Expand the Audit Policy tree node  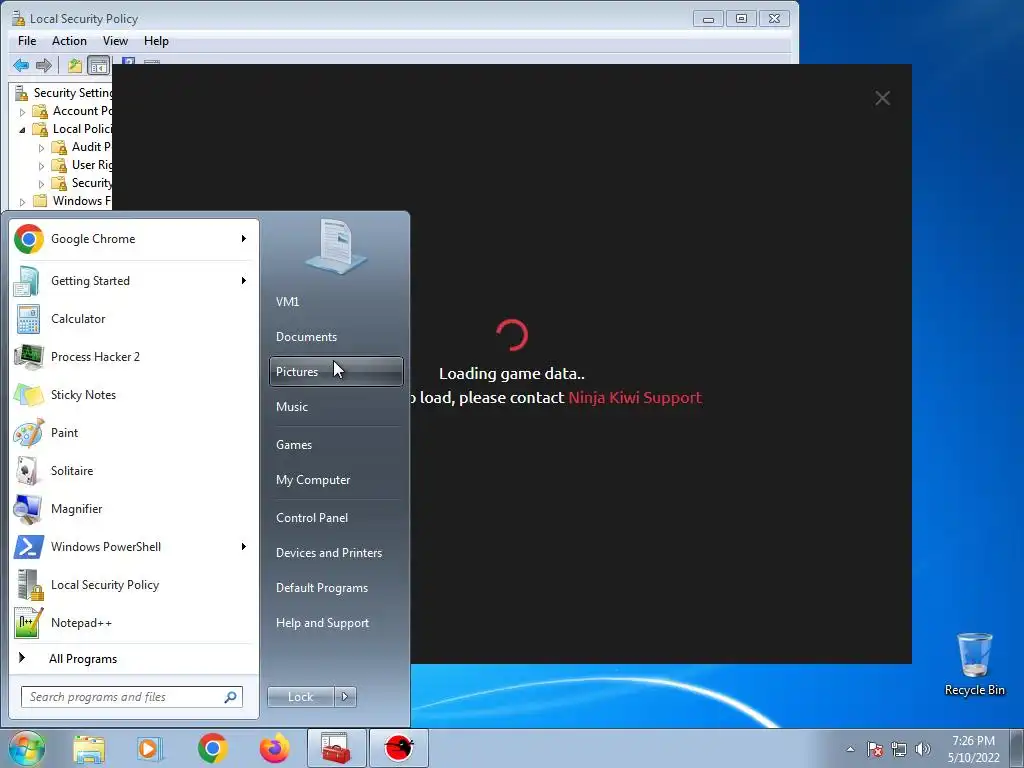tap(41, 148)
